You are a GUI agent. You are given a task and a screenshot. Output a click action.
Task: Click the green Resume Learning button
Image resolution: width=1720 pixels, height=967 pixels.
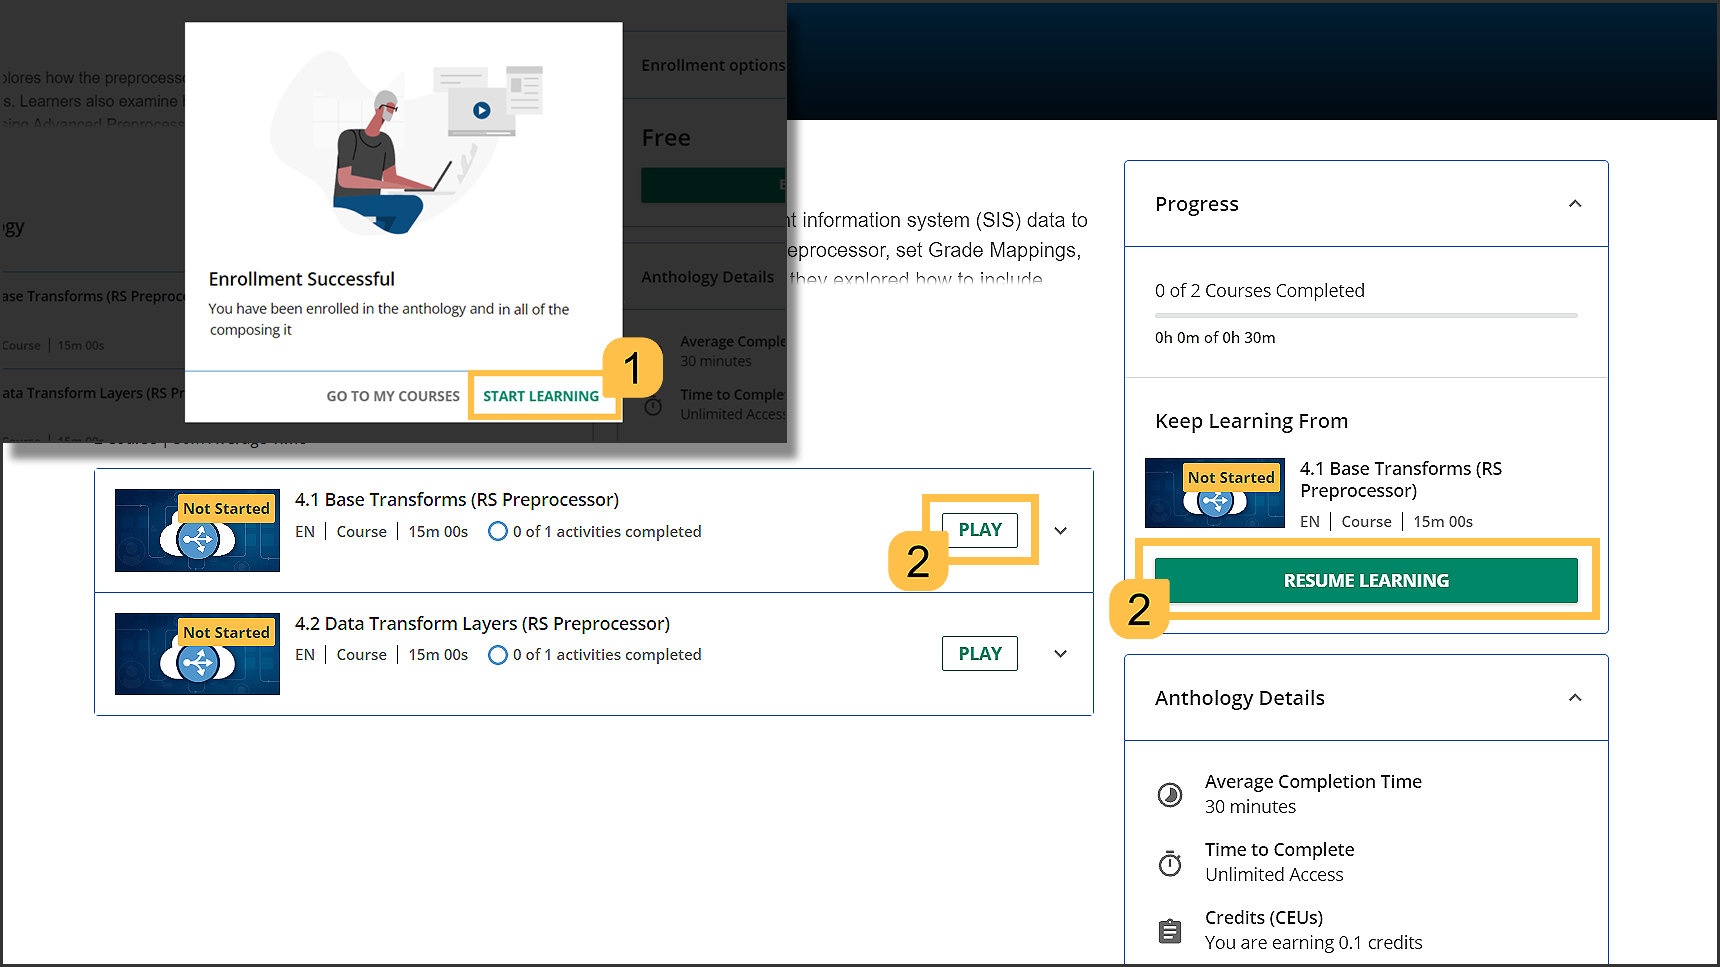1365,581
